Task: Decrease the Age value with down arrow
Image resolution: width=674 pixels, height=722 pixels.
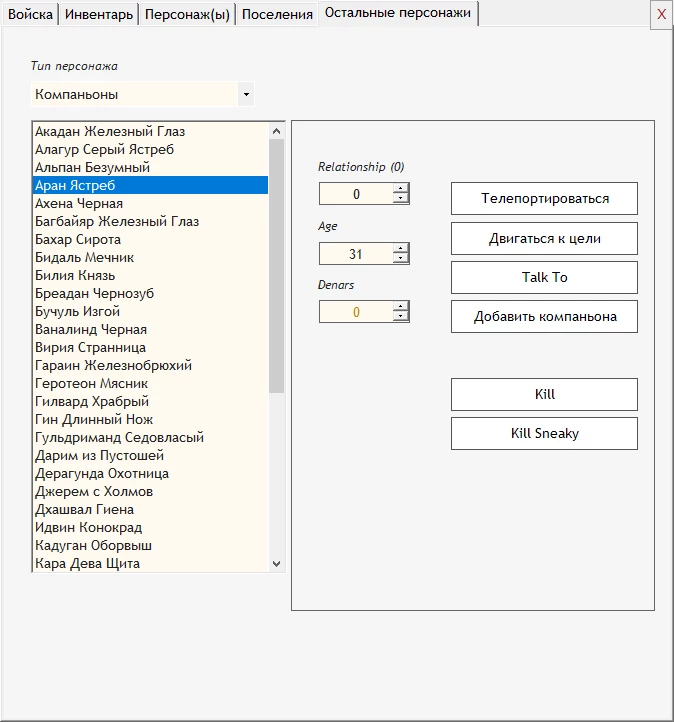Action: coord(401,258)
